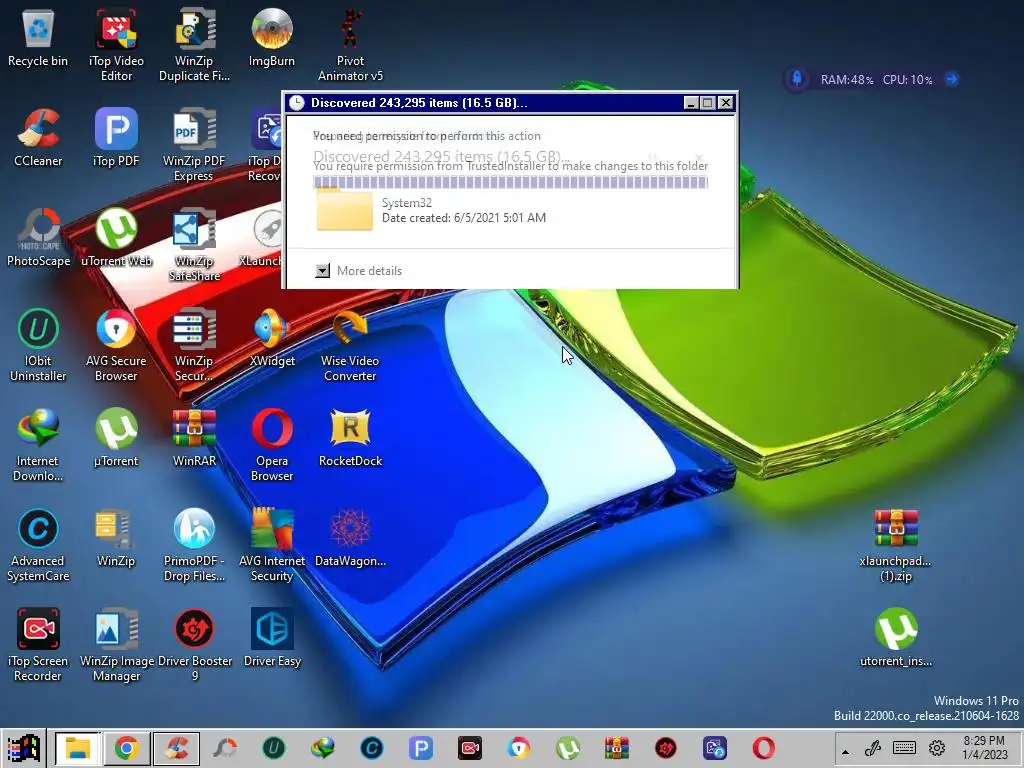Image resolution: width=1024 pixels, height=768 pixels.
Task: Launch the WinZip desktop icon
Action: (x=116, y=538)
